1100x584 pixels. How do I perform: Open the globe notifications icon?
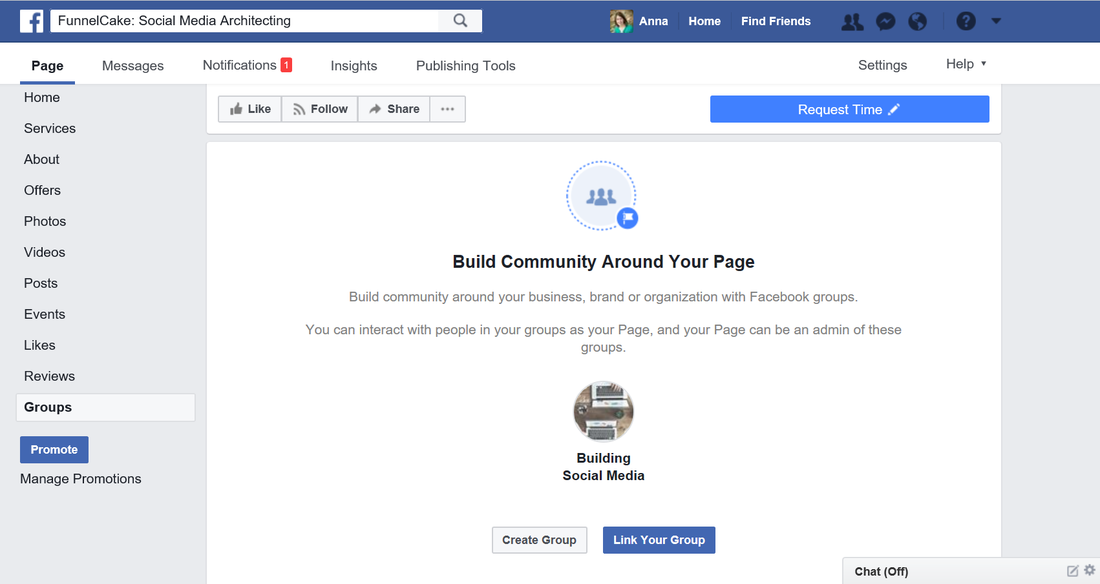click(x=917, y=22)
